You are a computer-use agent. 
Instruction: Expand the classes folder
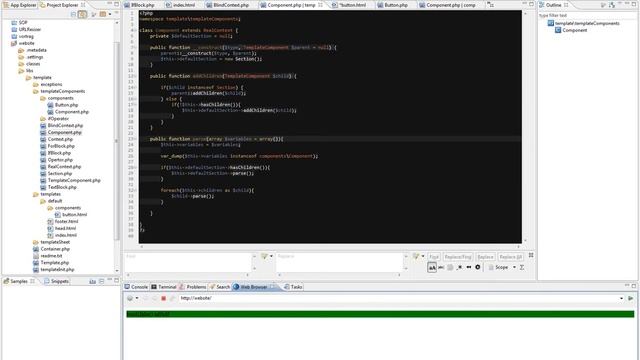29,64
